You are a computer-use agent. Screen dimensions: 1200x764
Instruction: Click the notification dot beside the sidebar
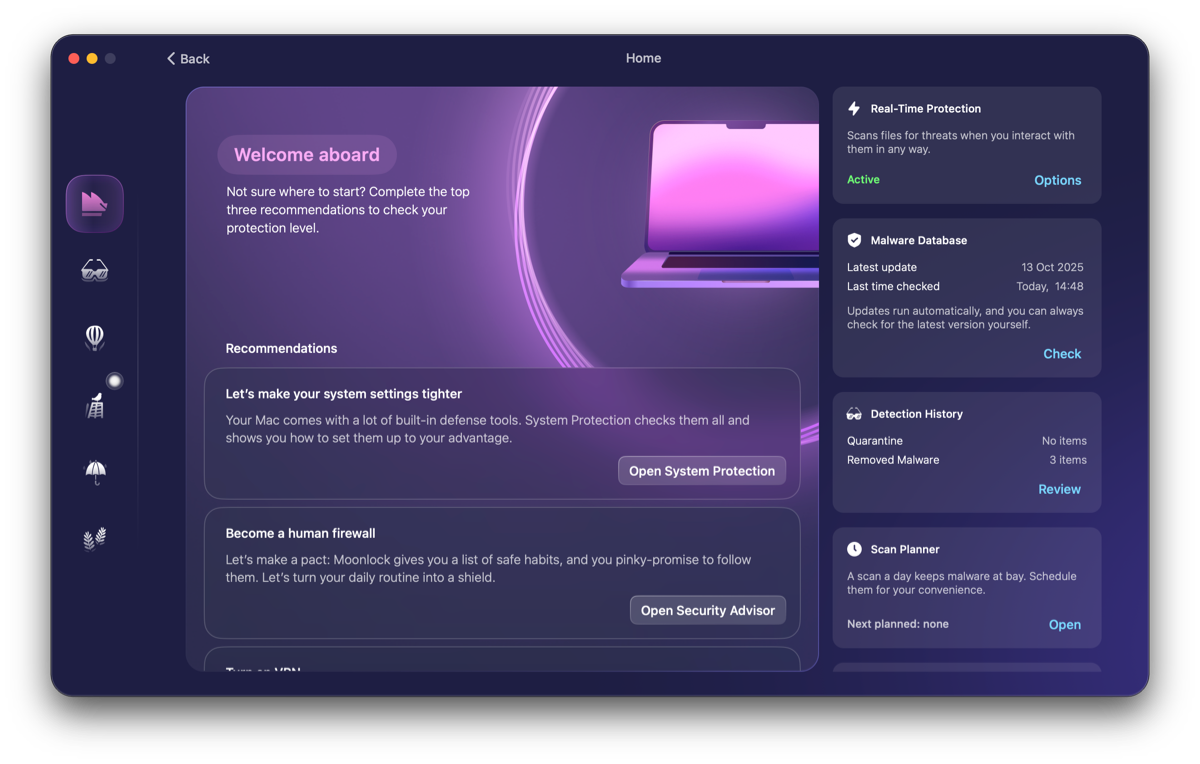pyautogui.click(x=115, y=381)
